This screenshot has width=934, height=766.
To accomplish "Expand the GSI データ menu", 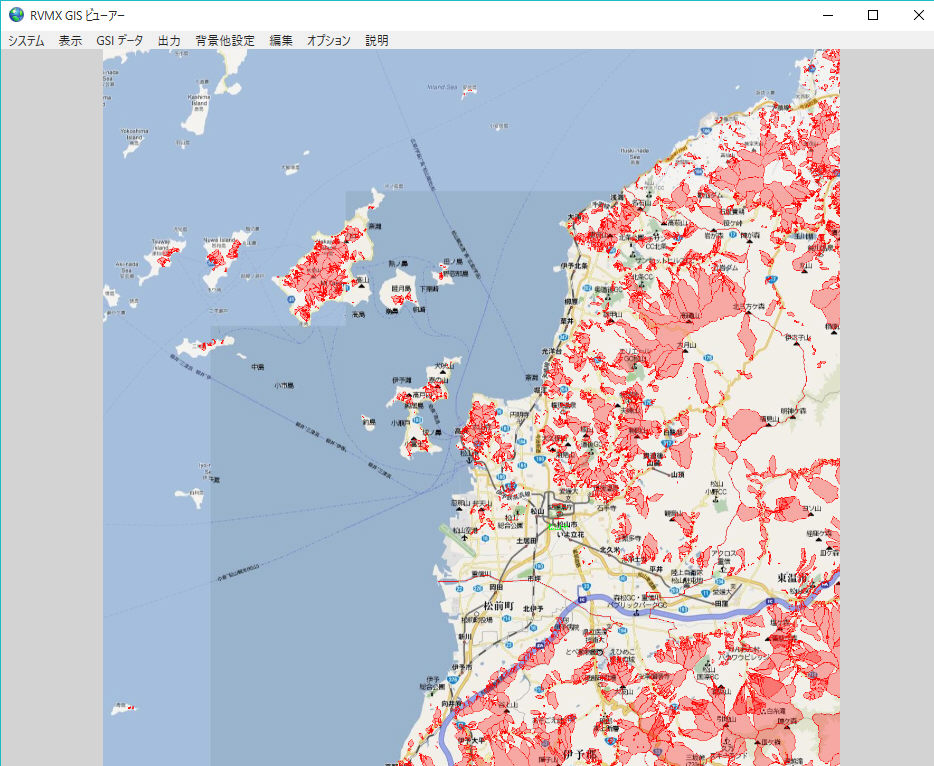I will pyautogui.click(x=120, y=41).
